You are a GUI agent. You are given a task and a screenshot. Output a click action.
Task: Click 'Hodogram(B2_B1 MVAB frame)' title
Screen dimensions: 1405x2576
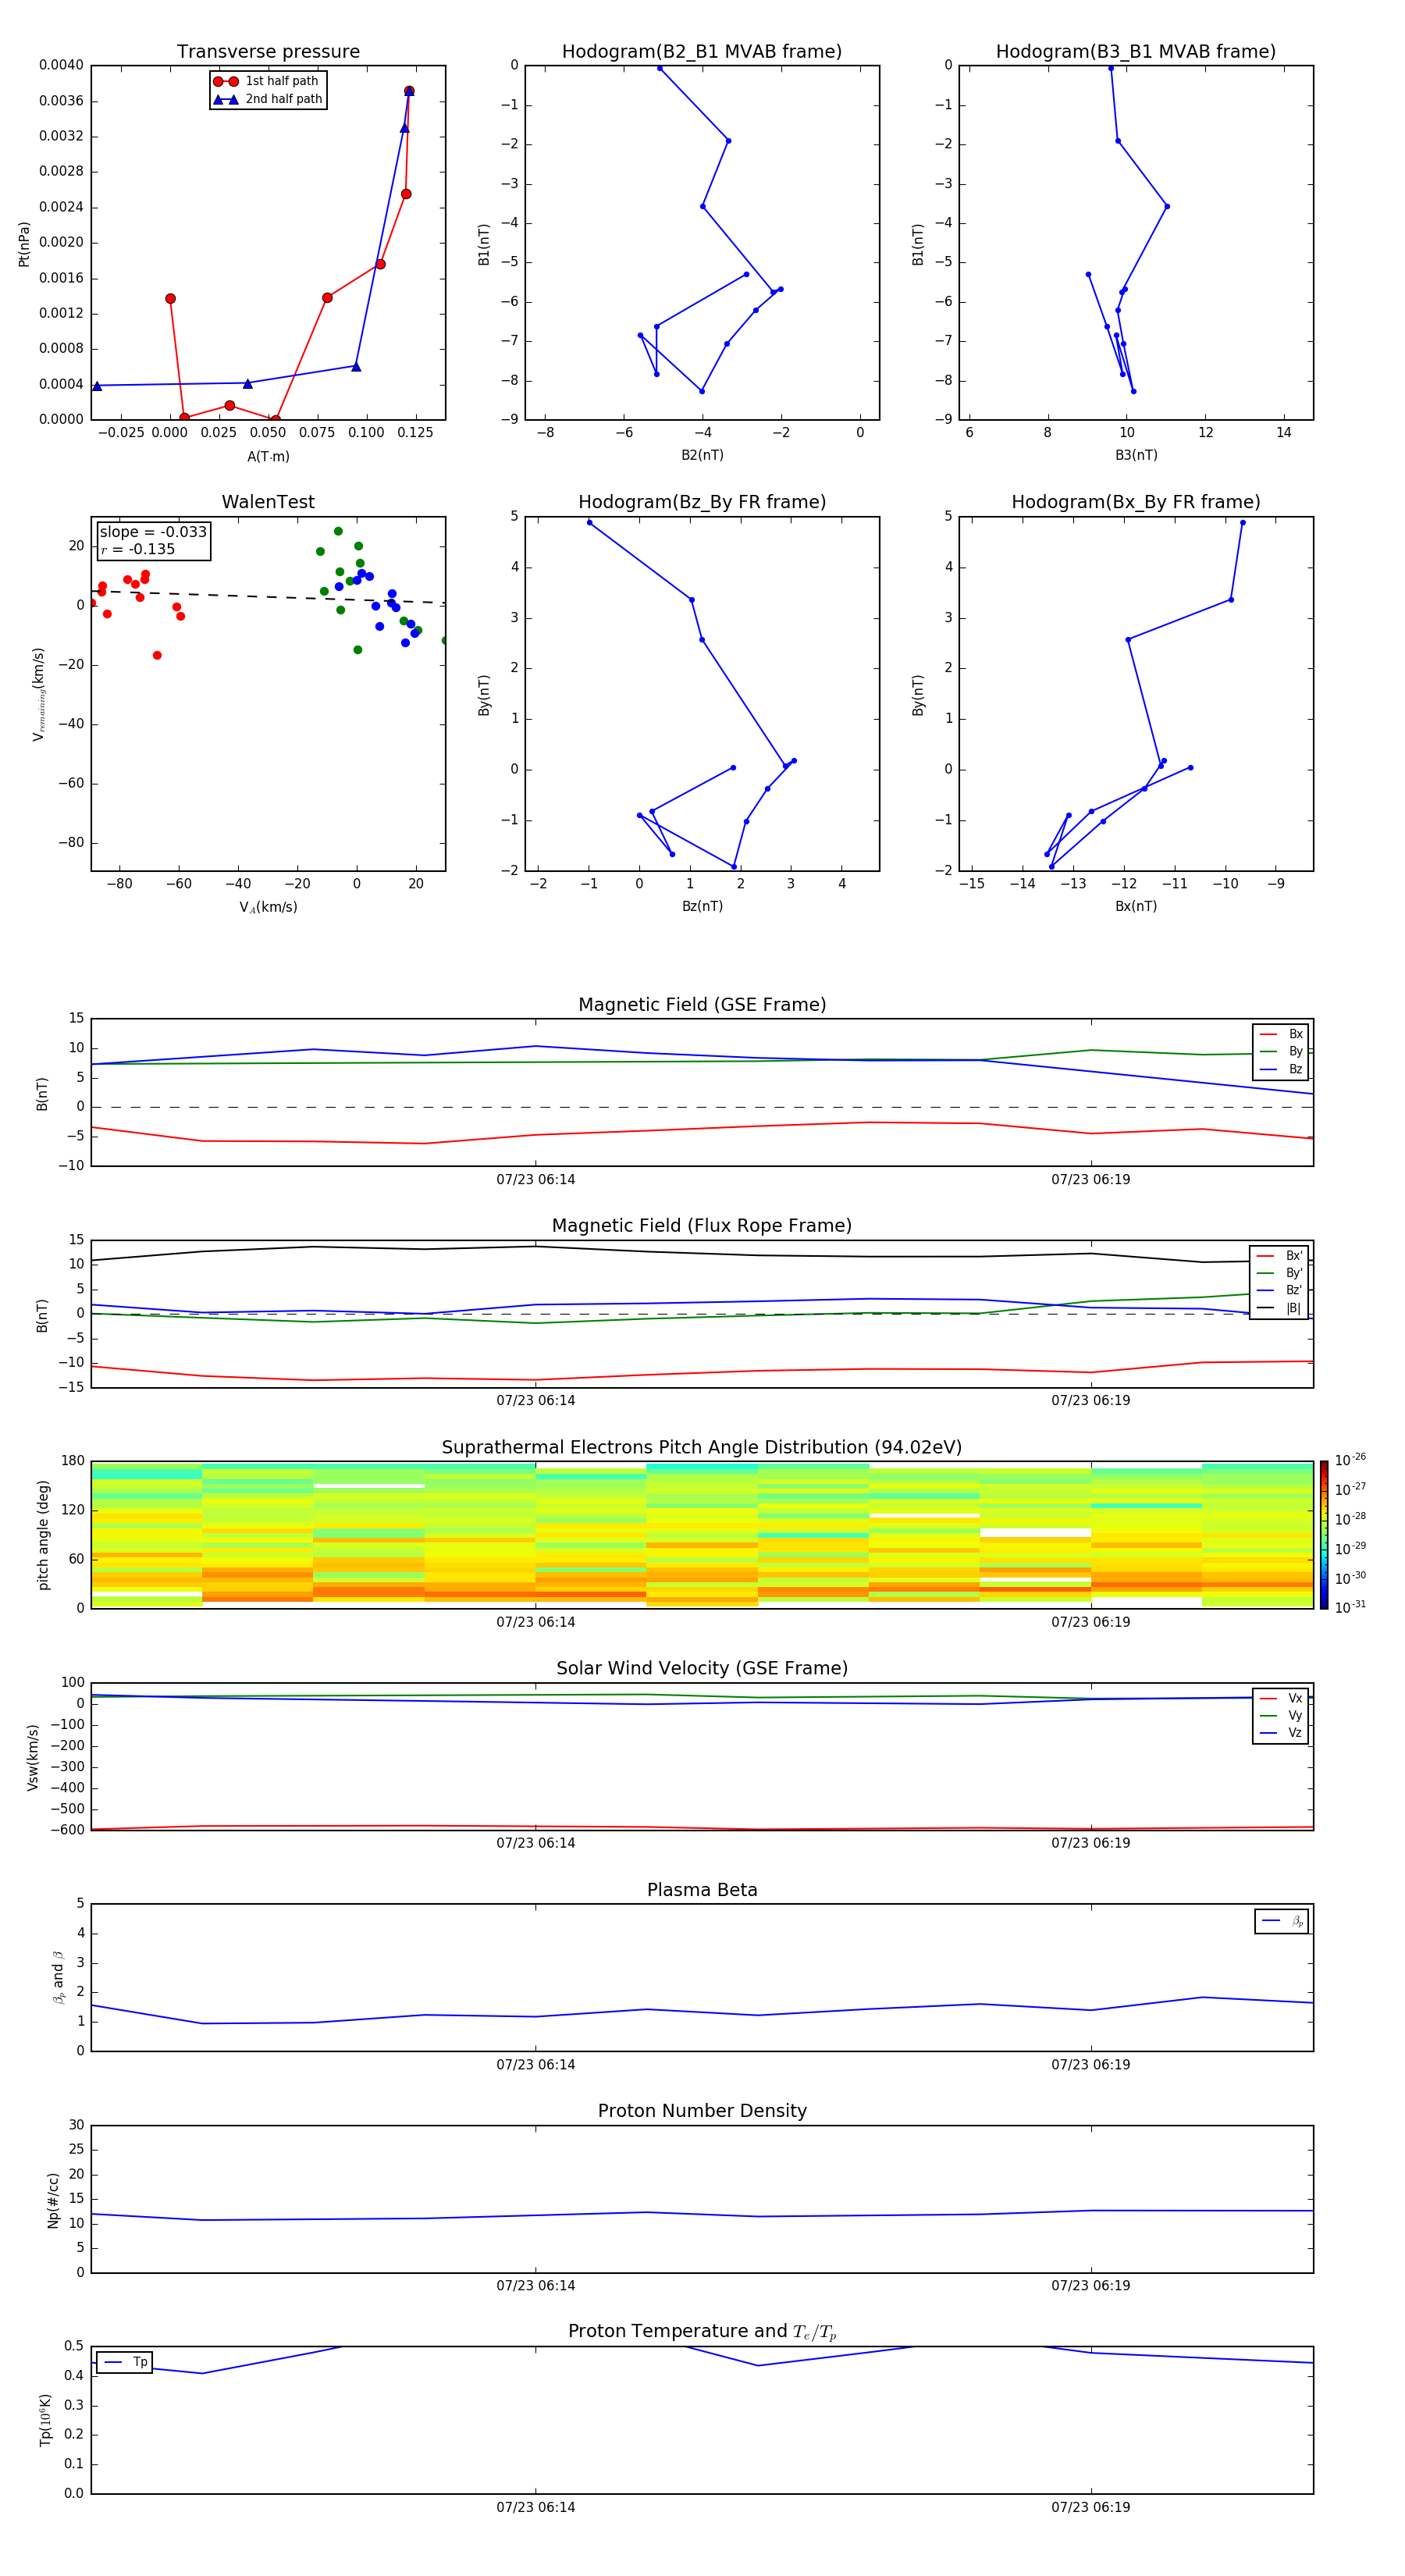[x=702, y=52]
